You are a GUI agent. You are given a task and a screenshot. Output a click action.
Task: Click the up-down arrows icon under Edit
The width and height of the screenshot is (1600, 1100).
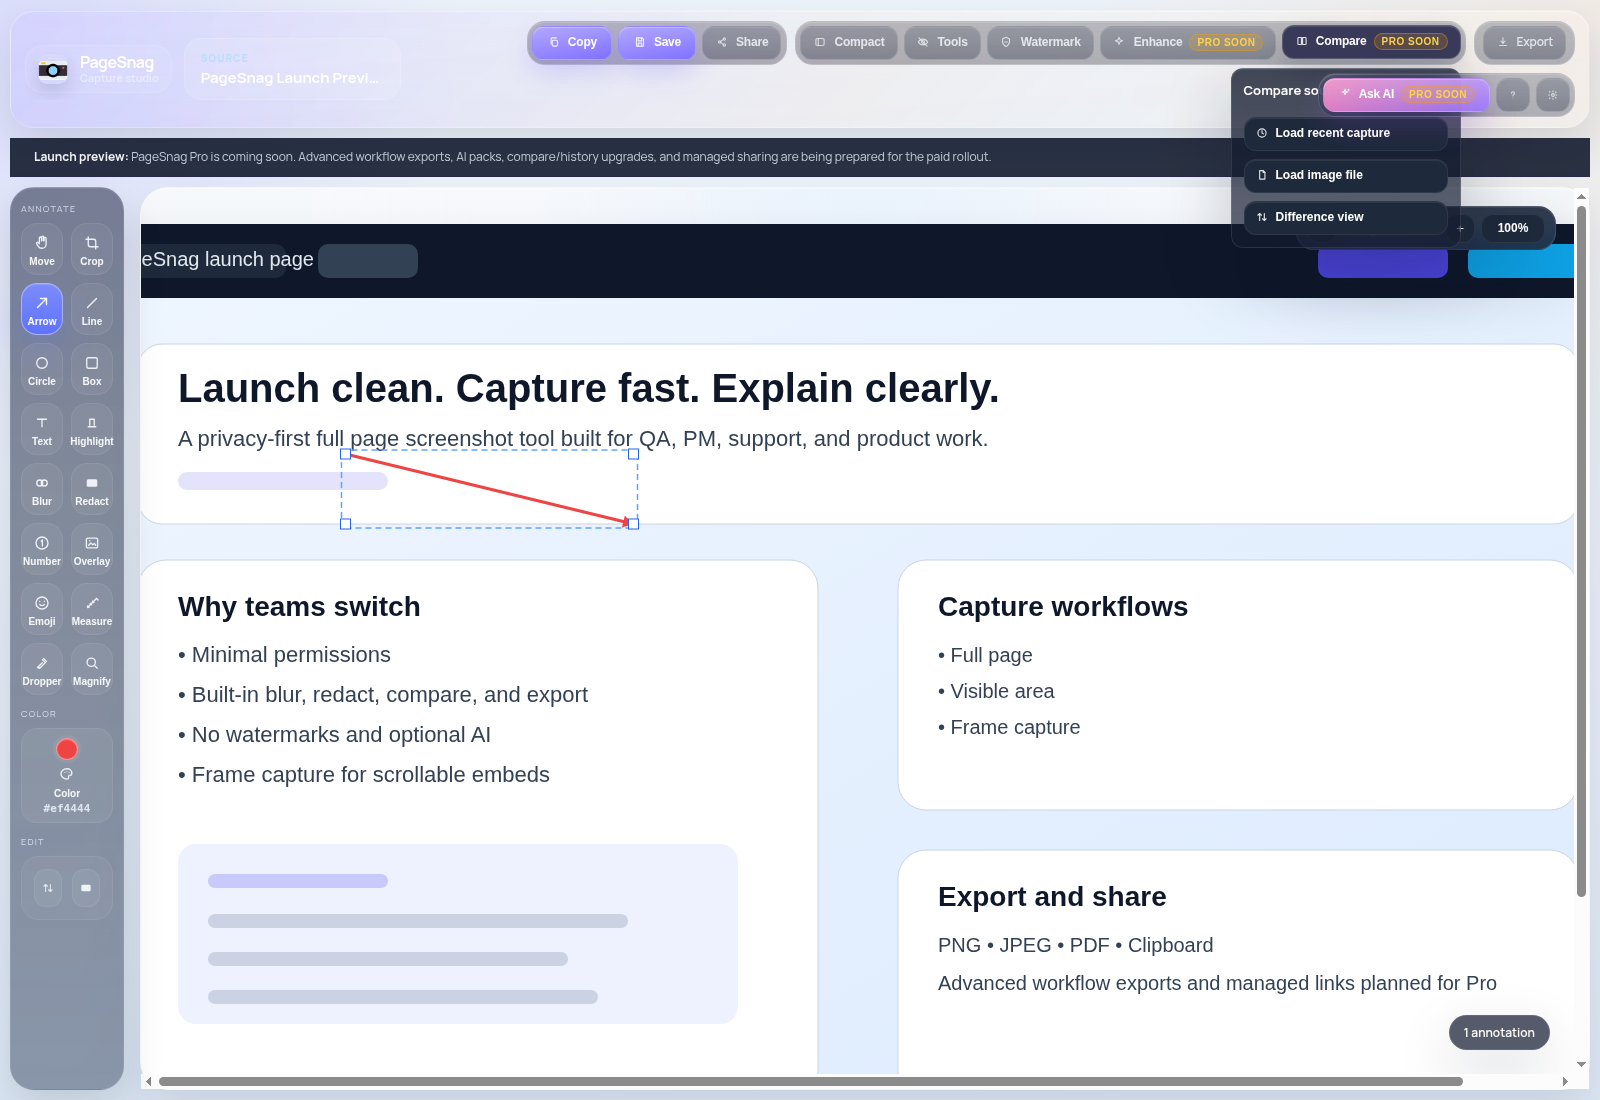(x=48, y=888)
